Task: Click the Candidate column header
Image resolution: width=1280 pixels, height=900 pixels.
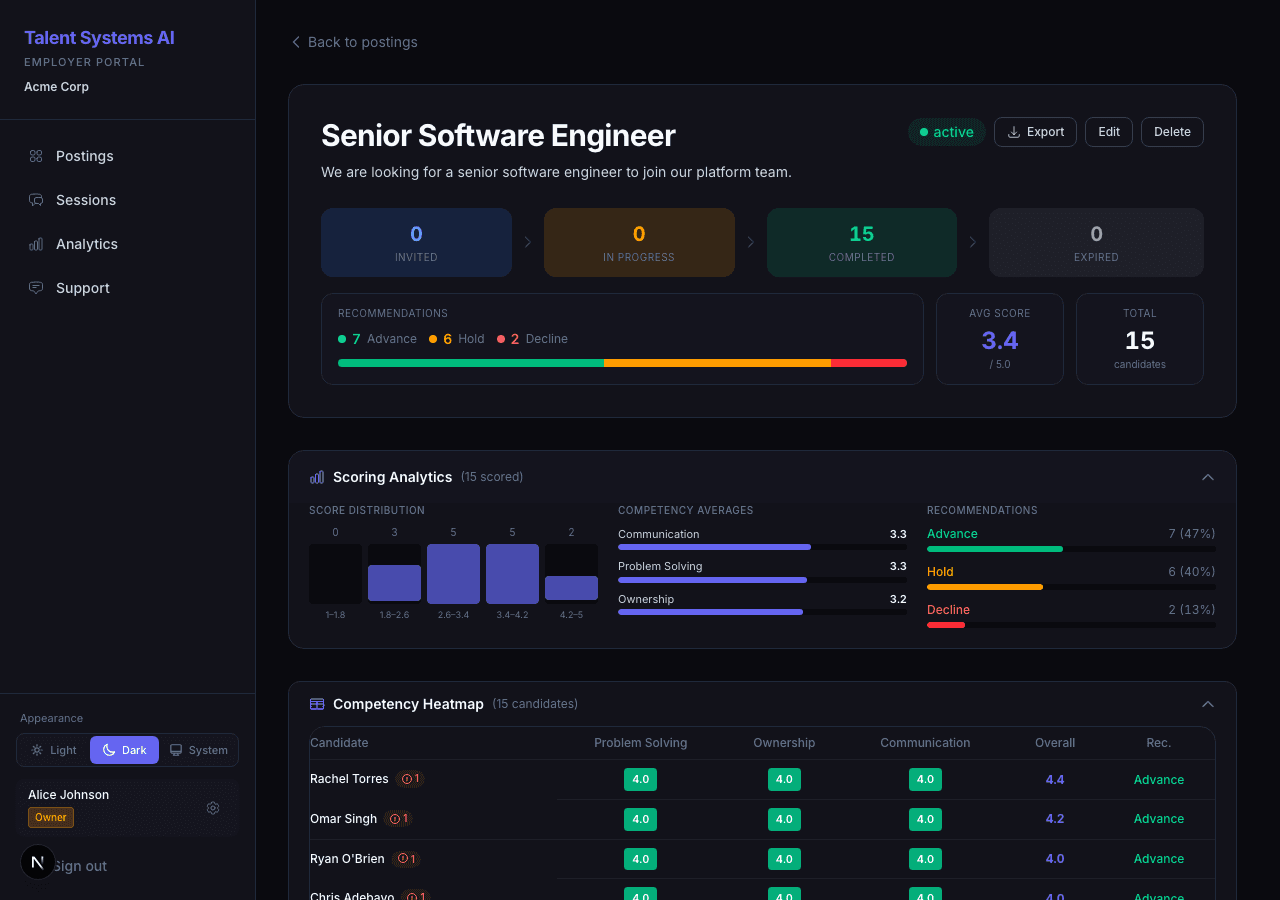Action: 339,743
